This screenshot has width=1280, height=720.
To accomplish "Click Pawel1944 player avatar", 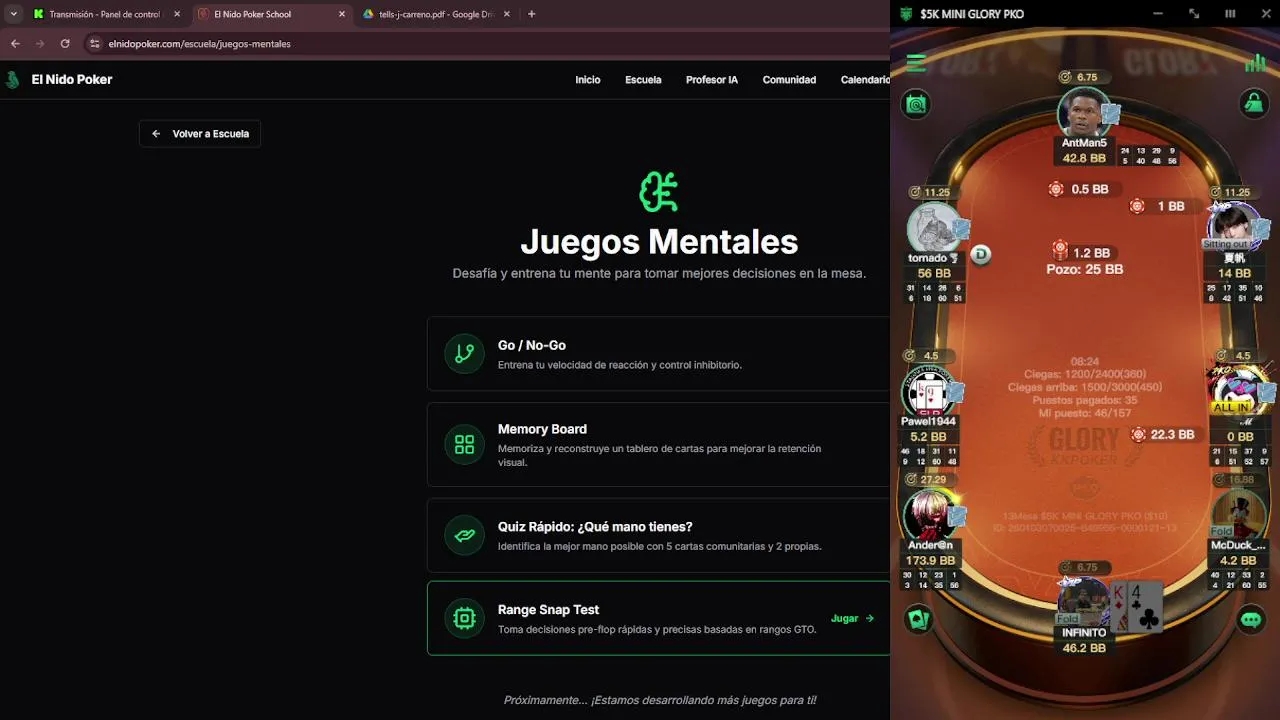I will [927, 392].
